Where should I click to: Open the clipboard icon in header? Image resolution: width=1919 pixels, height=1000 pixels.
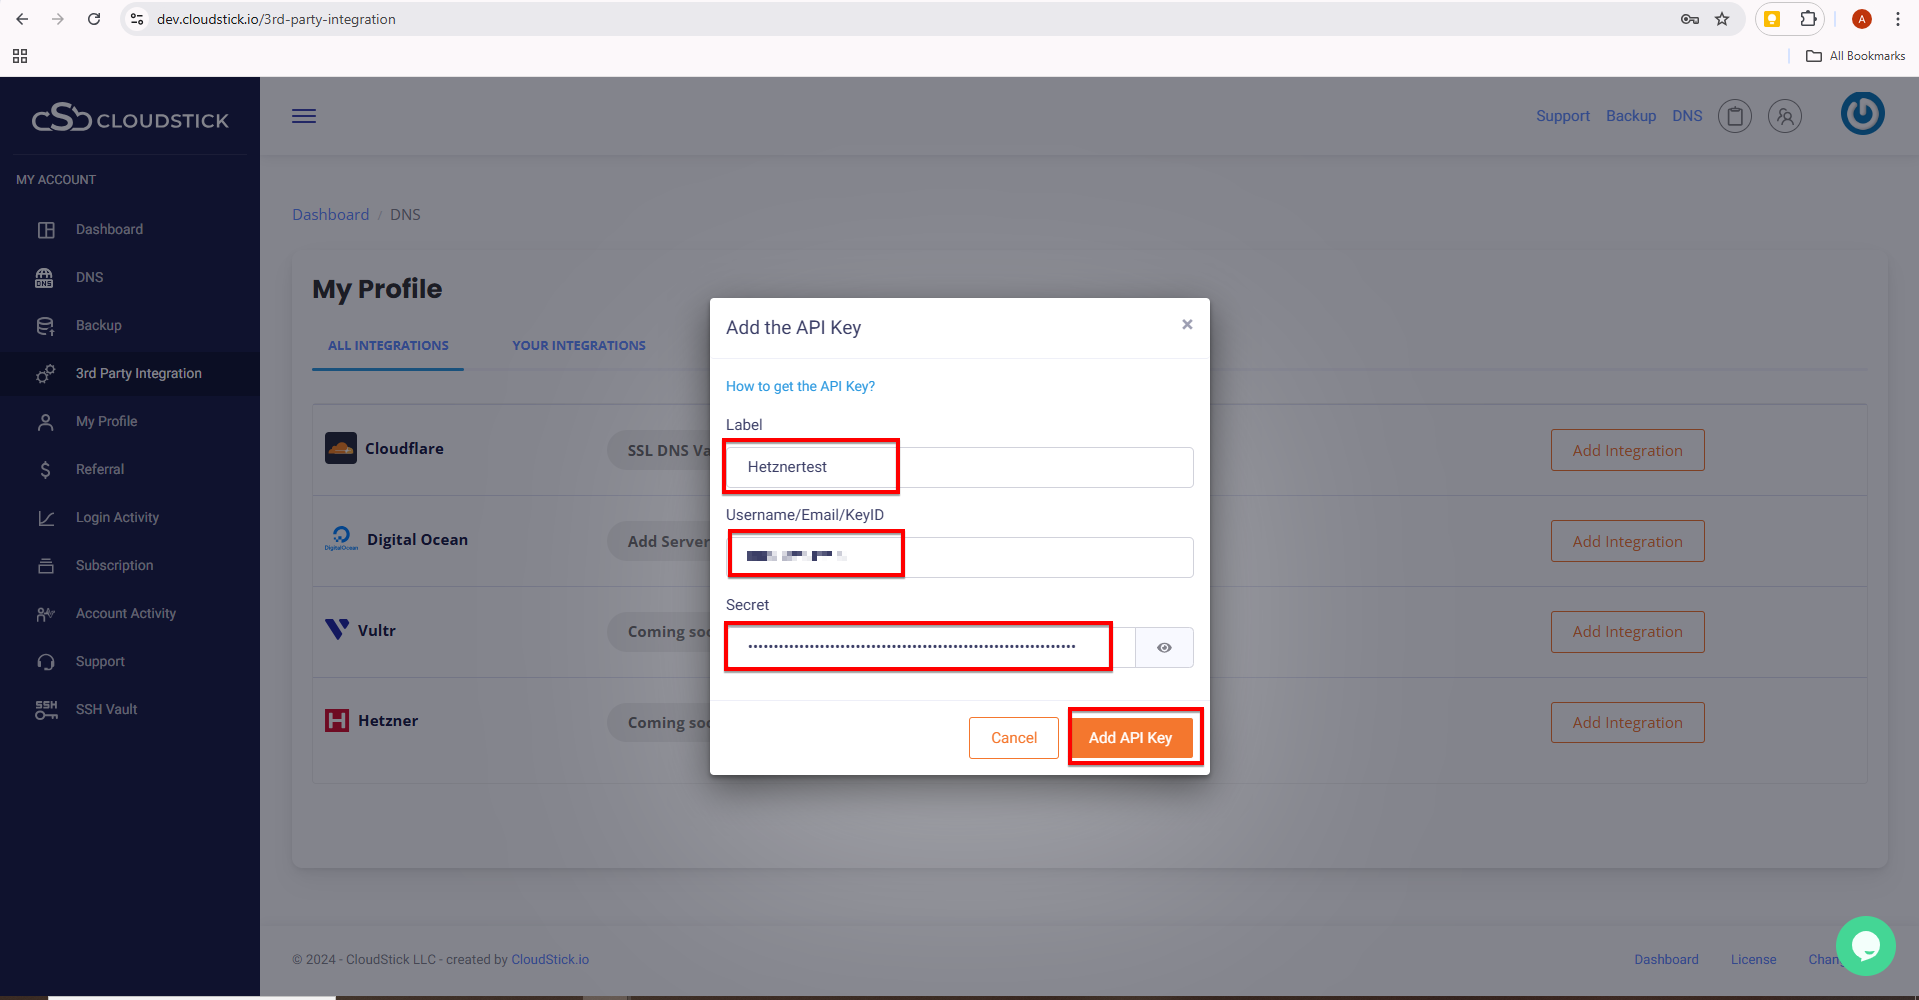click(1735, 116)
